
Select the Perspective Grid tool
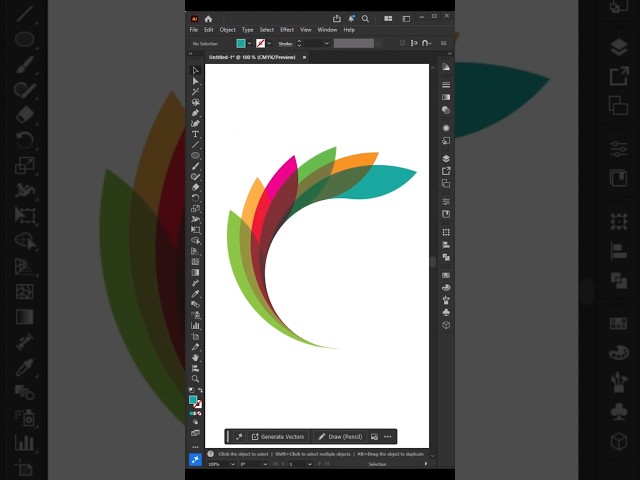click(x=196, y=251)
